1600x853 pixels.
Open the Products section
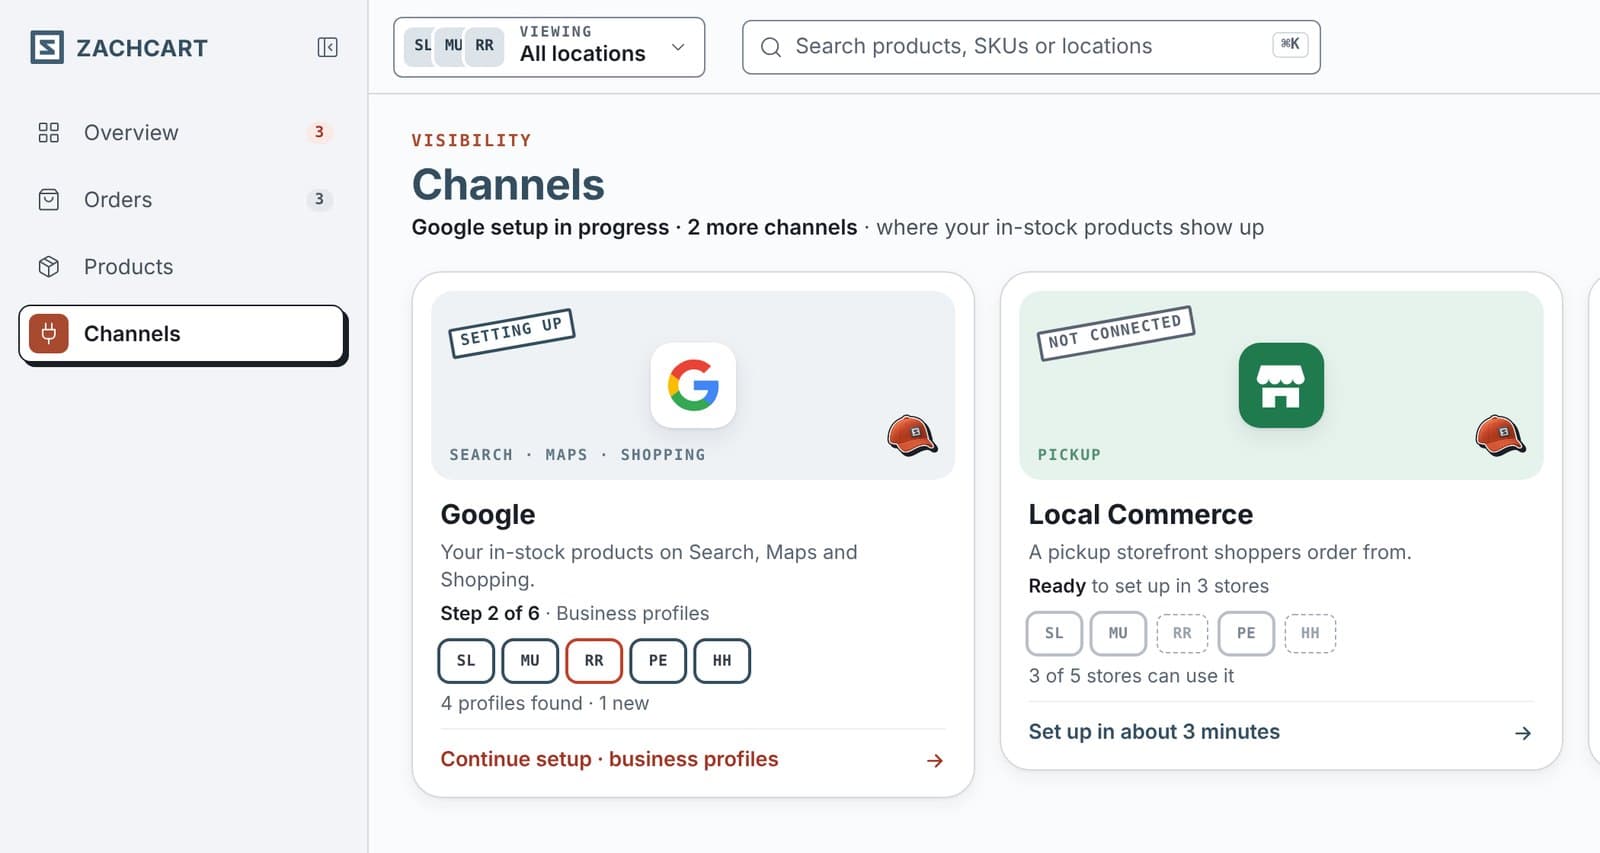coord(184,266)
